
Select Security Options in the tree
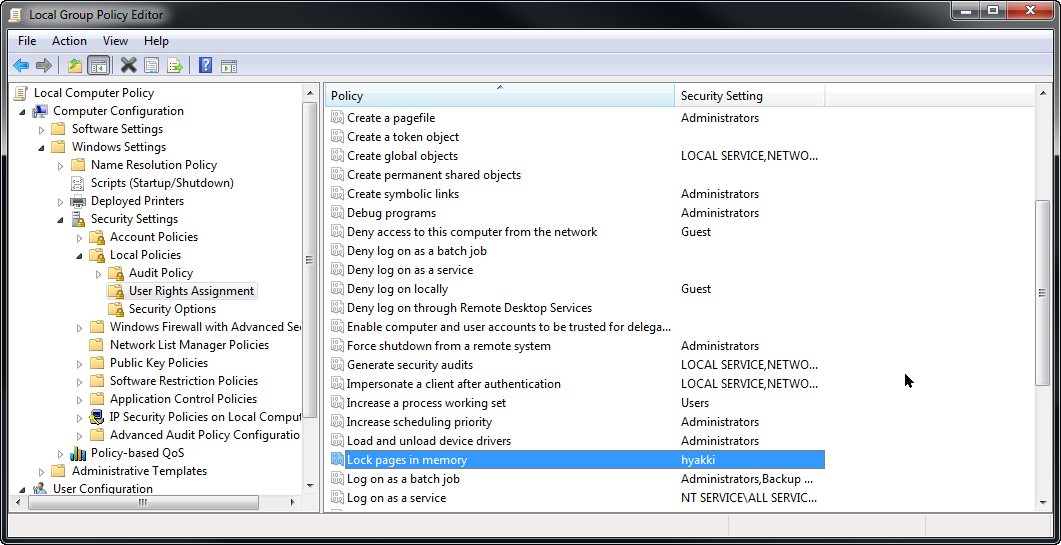pos(172,309)
